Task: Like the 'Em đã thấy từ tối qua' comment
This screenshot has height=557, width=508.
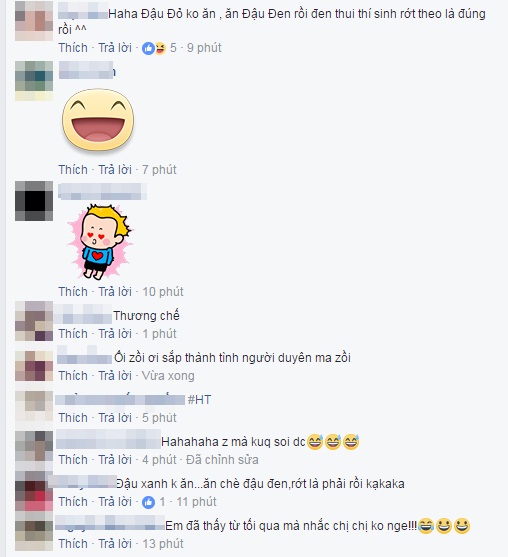Action: (73, 544)
